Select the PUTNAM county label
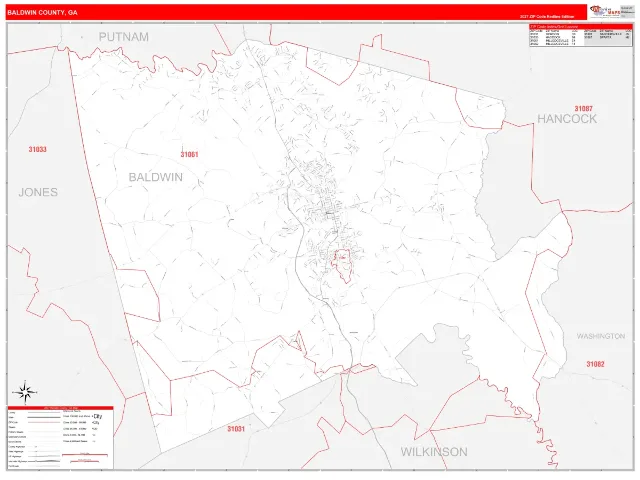Image resolution: width=640 pixels, height=480 pixels. [124, 37]
